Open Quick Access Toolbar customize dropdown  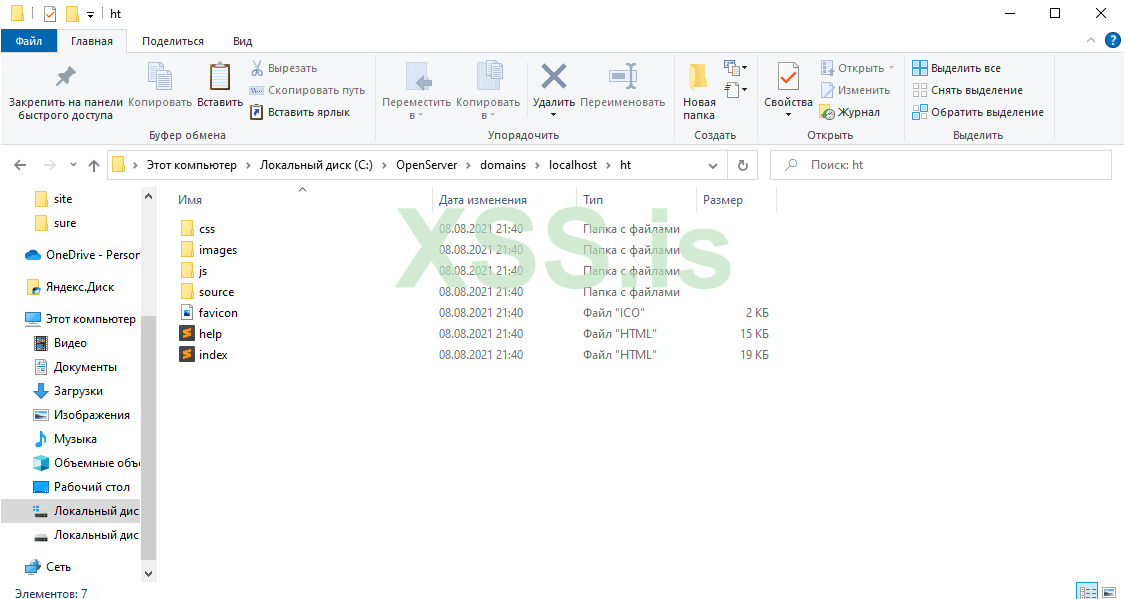90,14
